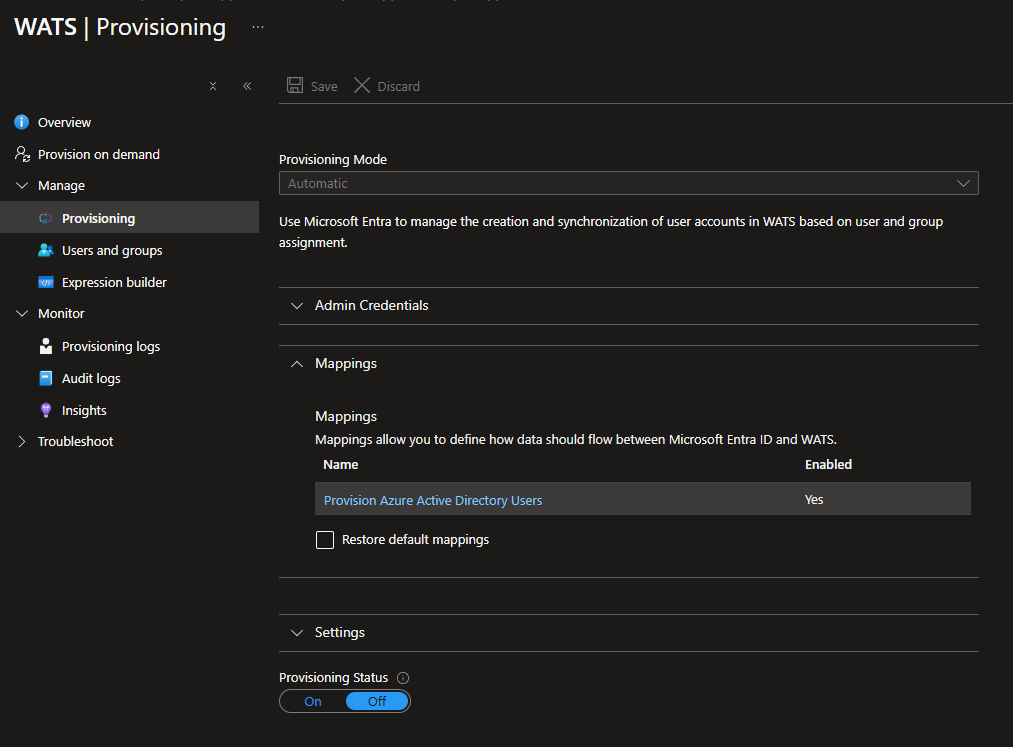Viewport: 1013px width, 747px height.
Task: Click the Discard button label
Action: point(399,87)
